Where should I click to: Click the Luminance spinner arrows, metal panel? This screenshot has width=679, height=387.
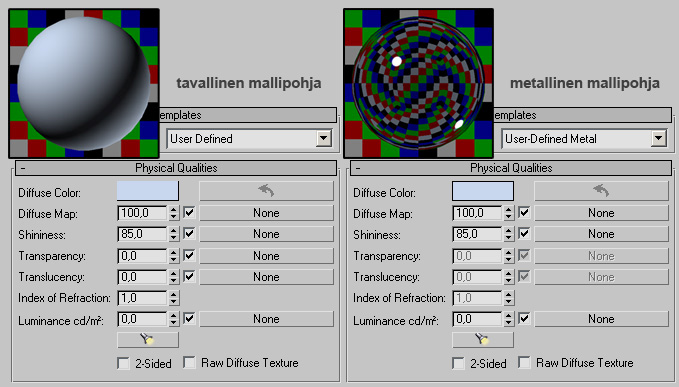pyautogui.click(x=509, y=319)
